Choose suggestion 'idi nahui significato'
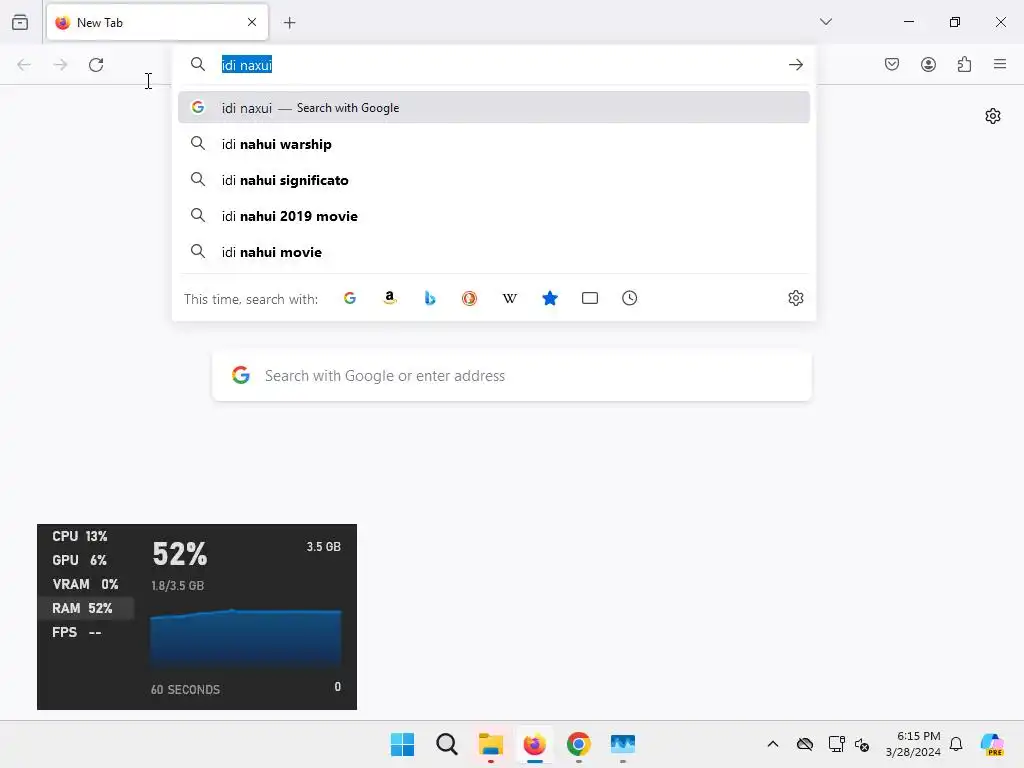Viewport: 1024px width, 768px height. [x=494, y=180]
